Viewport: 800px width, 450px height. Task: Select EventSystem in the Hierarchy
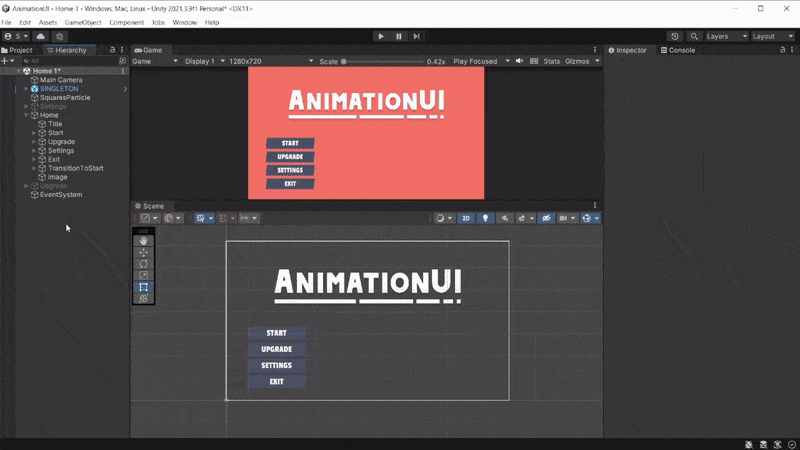pos(60,195)
